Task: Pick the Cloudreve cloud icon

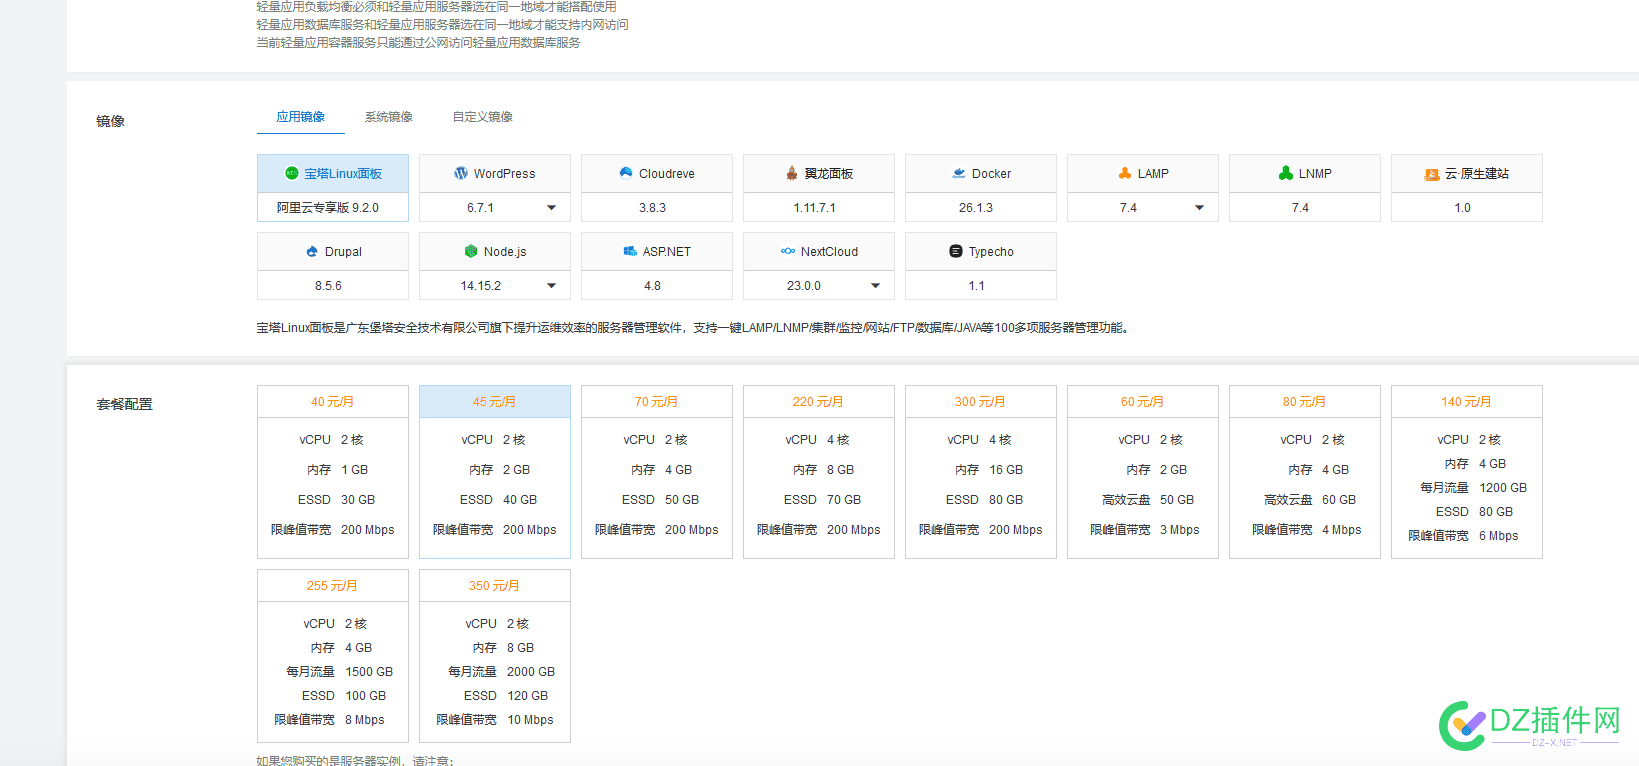Action: 626,173
